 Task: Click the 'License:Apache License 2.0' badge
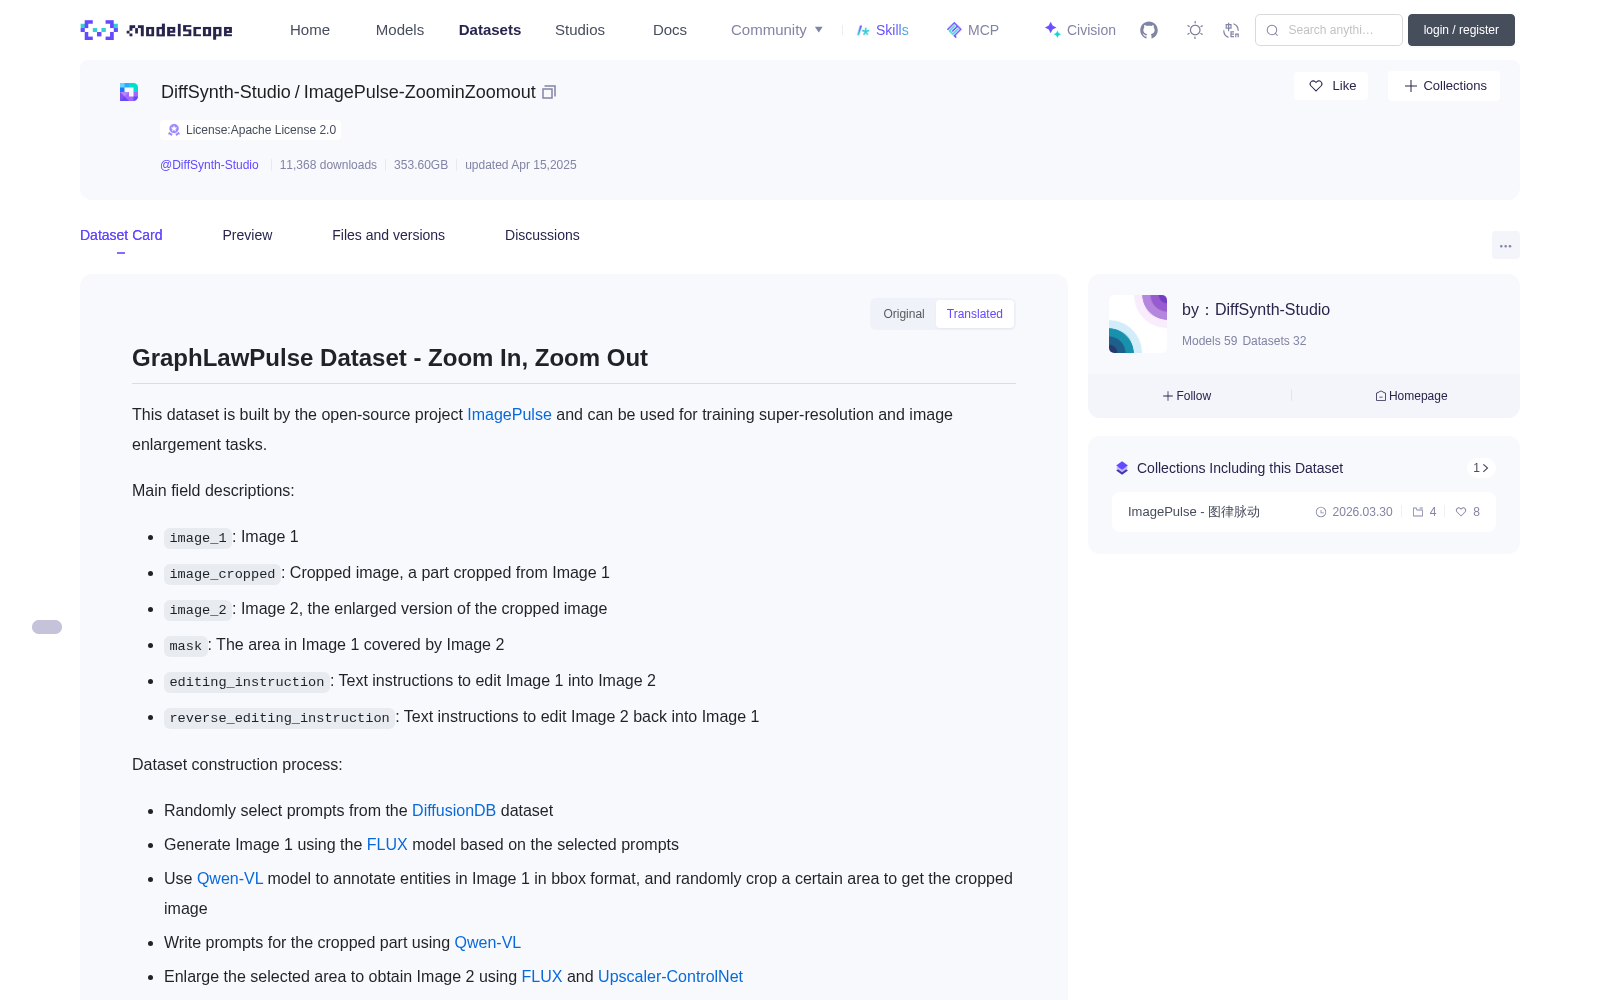click(251, 130)
